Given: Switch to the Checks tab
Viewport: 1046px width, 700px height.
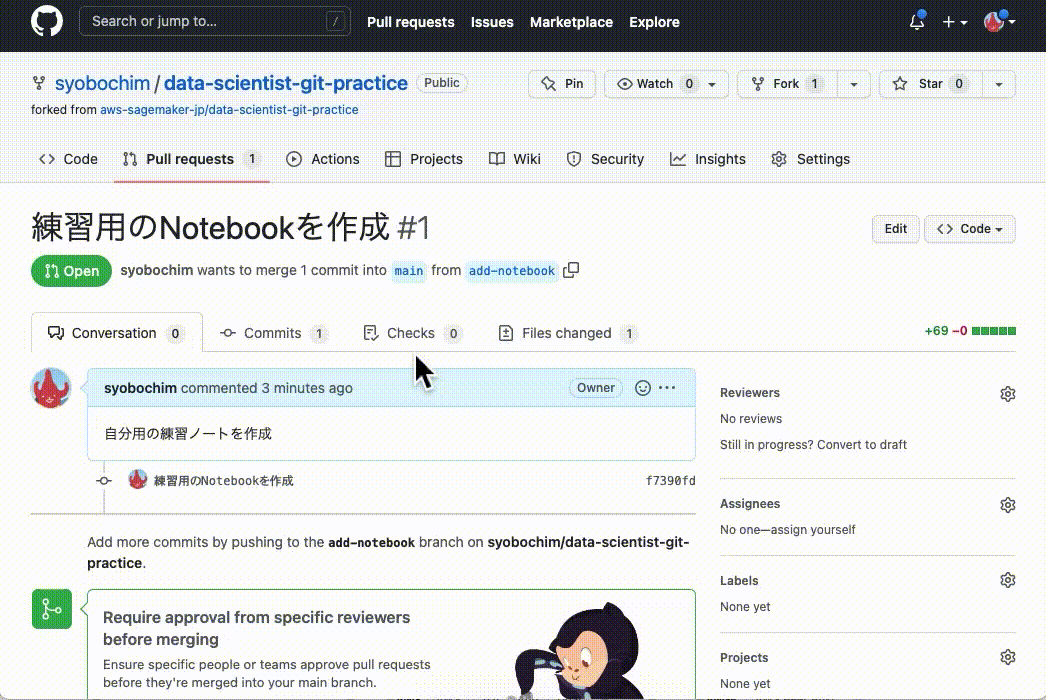Looking at the screenshot, I should coord(412,333).
